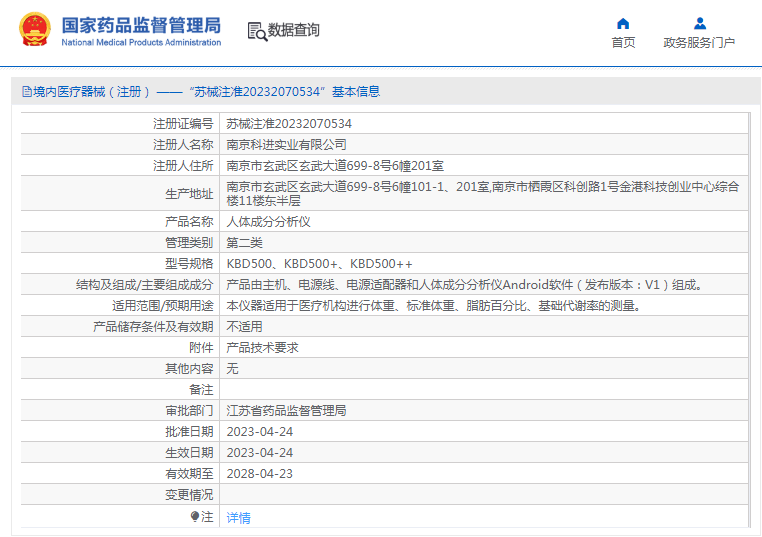Select the 生产地址 value text

(483, 193)
